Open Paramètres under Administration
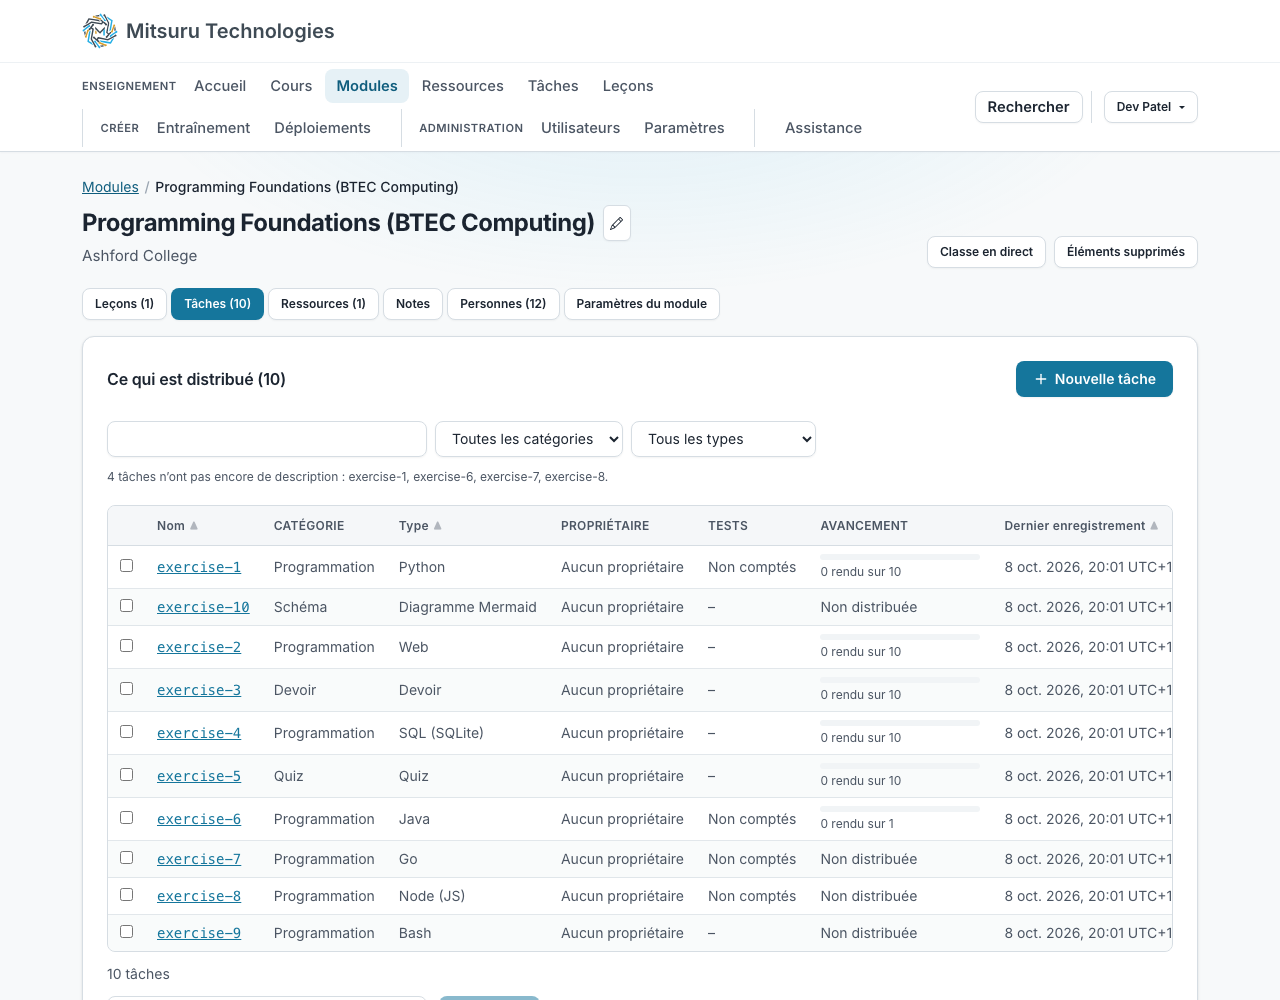Viewport: 1280px width, 1000px height. coord(684,128)
